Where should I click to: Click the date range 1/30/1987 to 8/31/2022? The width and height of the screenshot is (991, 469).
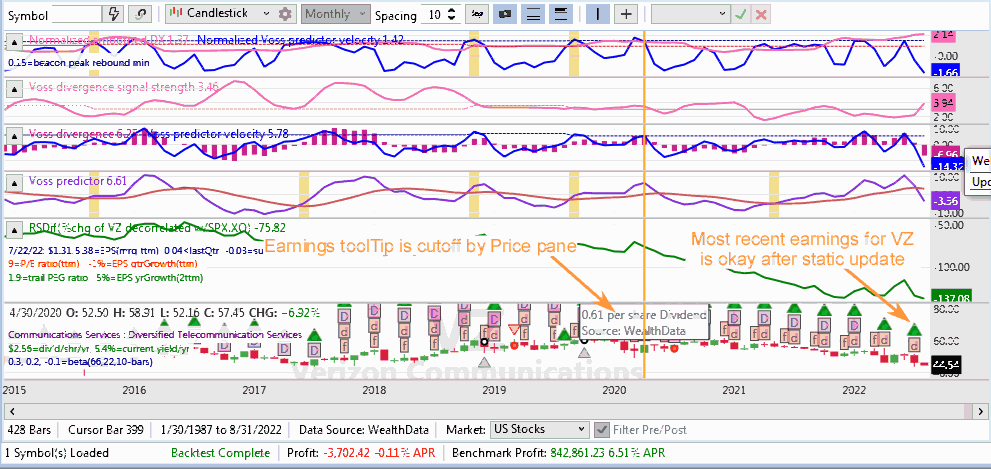(221, 430)
